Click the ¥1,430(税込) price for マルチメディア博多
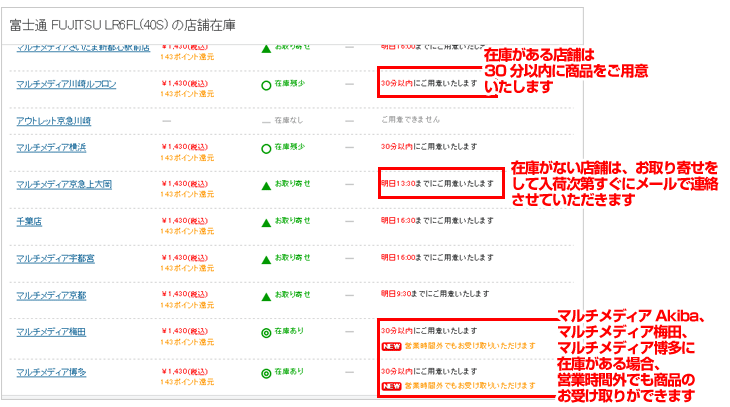The width and height of the screenshot is (730, 407). (x=185, y=372)
